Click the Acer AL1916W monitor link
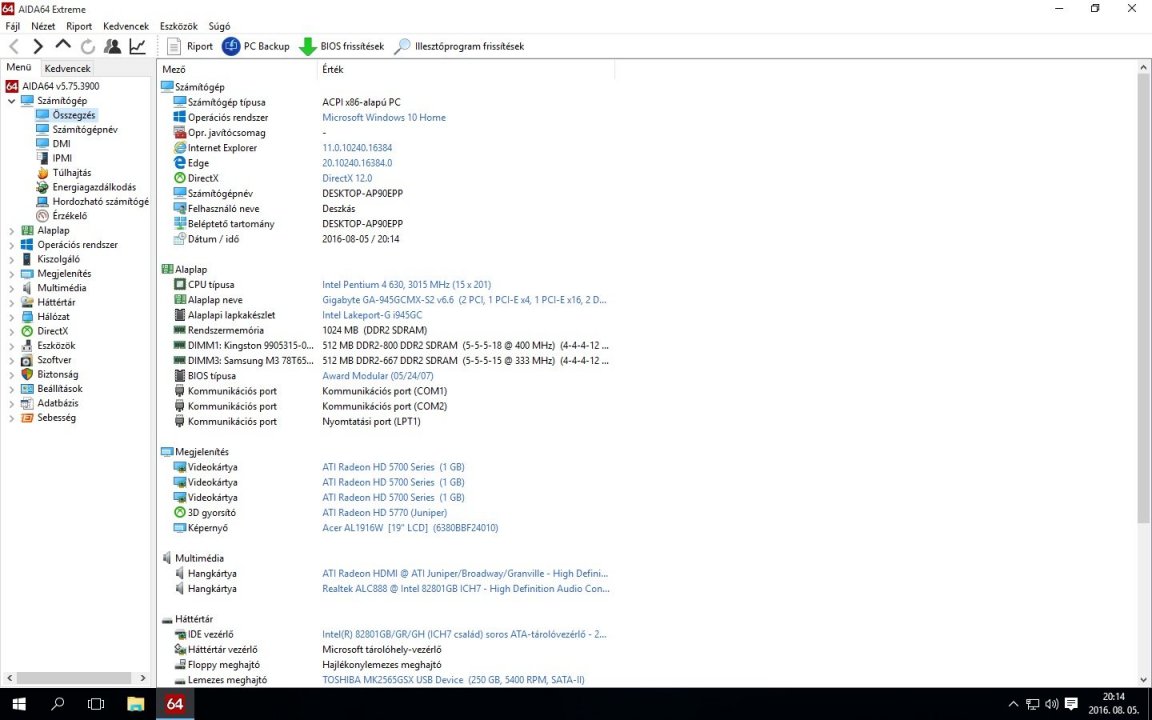This screenshot has width=1152, height=720. [x=410, y=528]
